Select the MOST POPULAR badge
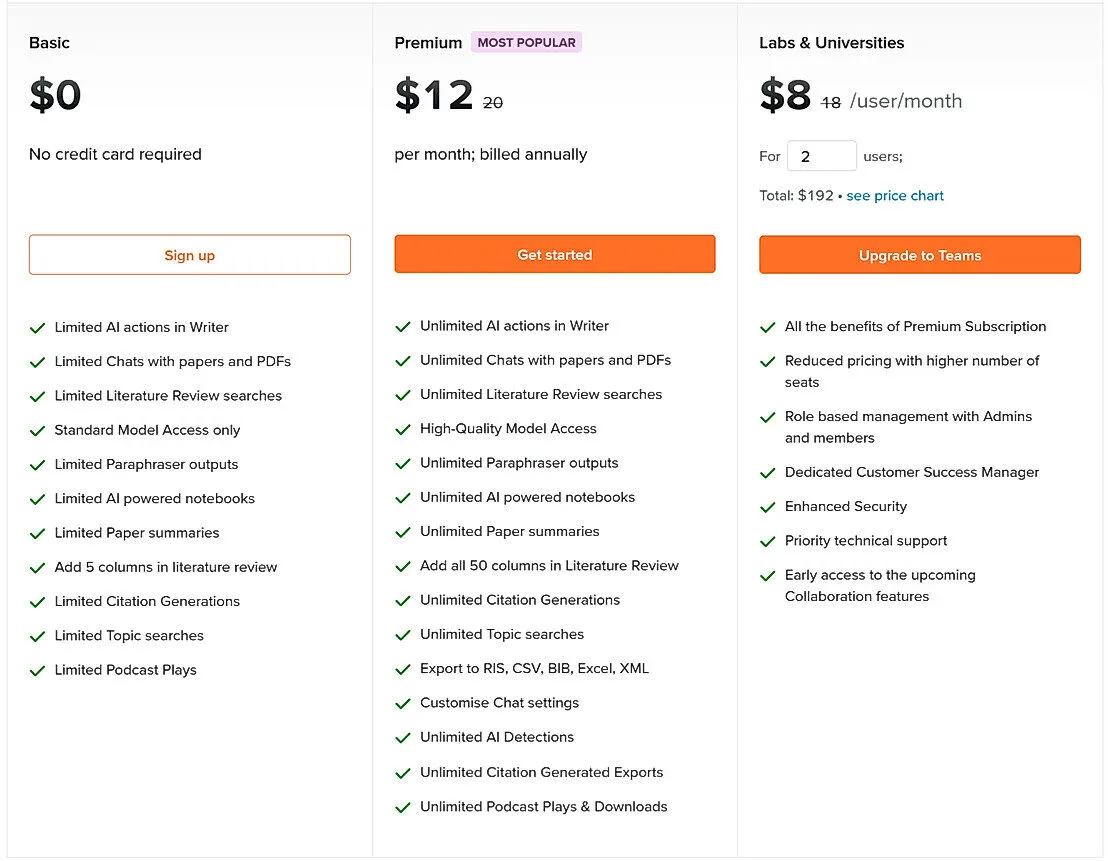 coord(526,42)
